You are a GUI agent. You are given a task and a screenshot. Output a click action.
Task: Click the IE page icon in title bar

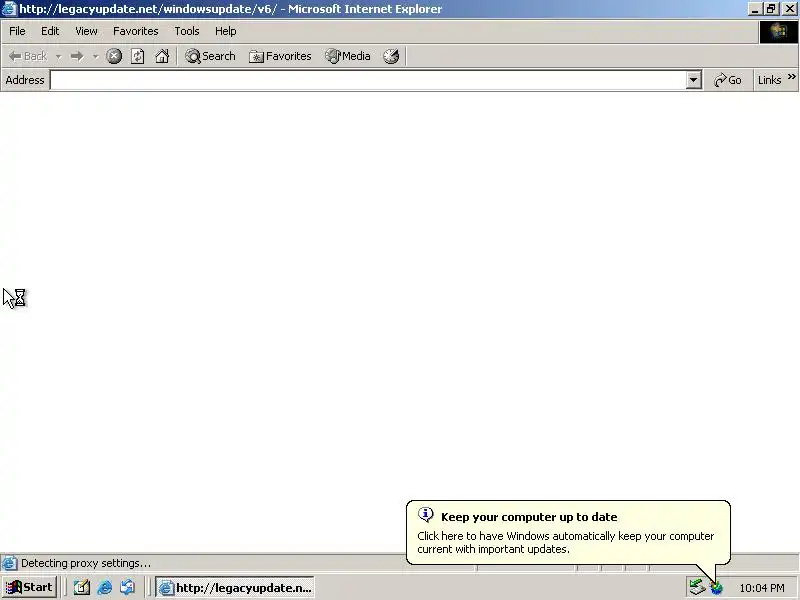click(x=9, y=9)
